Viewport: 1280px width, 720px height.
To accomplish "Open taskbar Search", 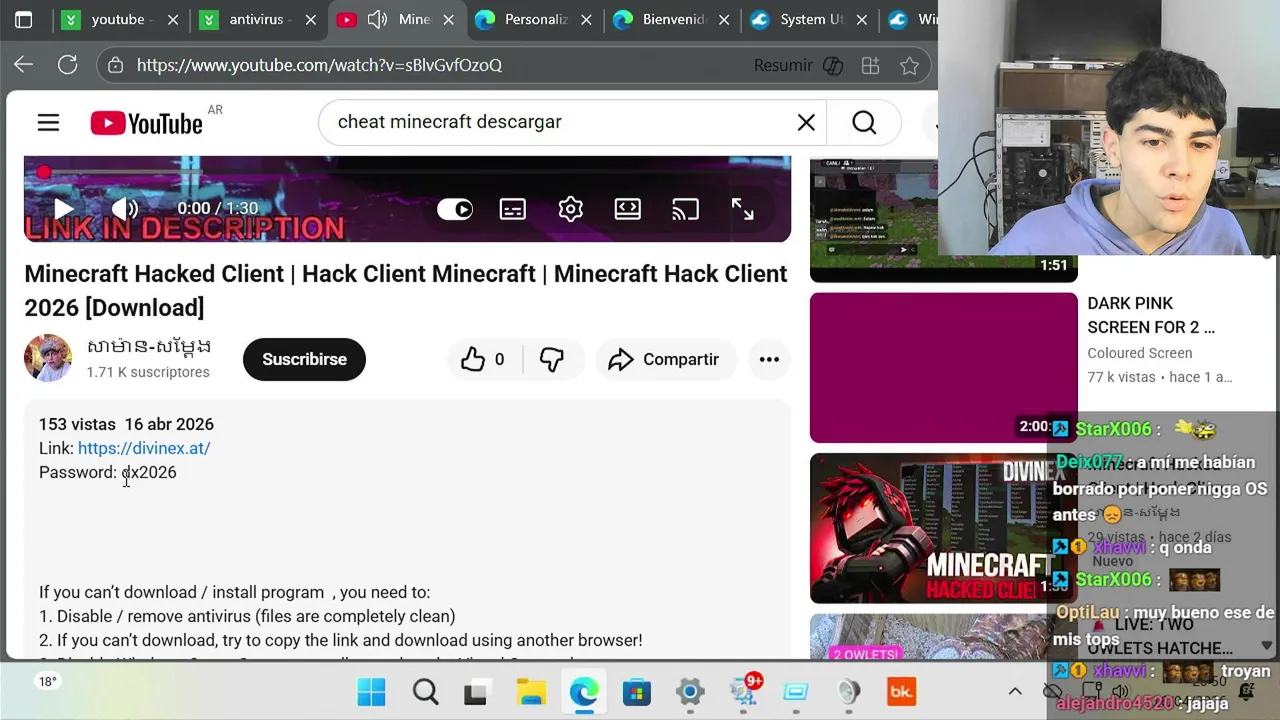I will (x=425, y=692).
